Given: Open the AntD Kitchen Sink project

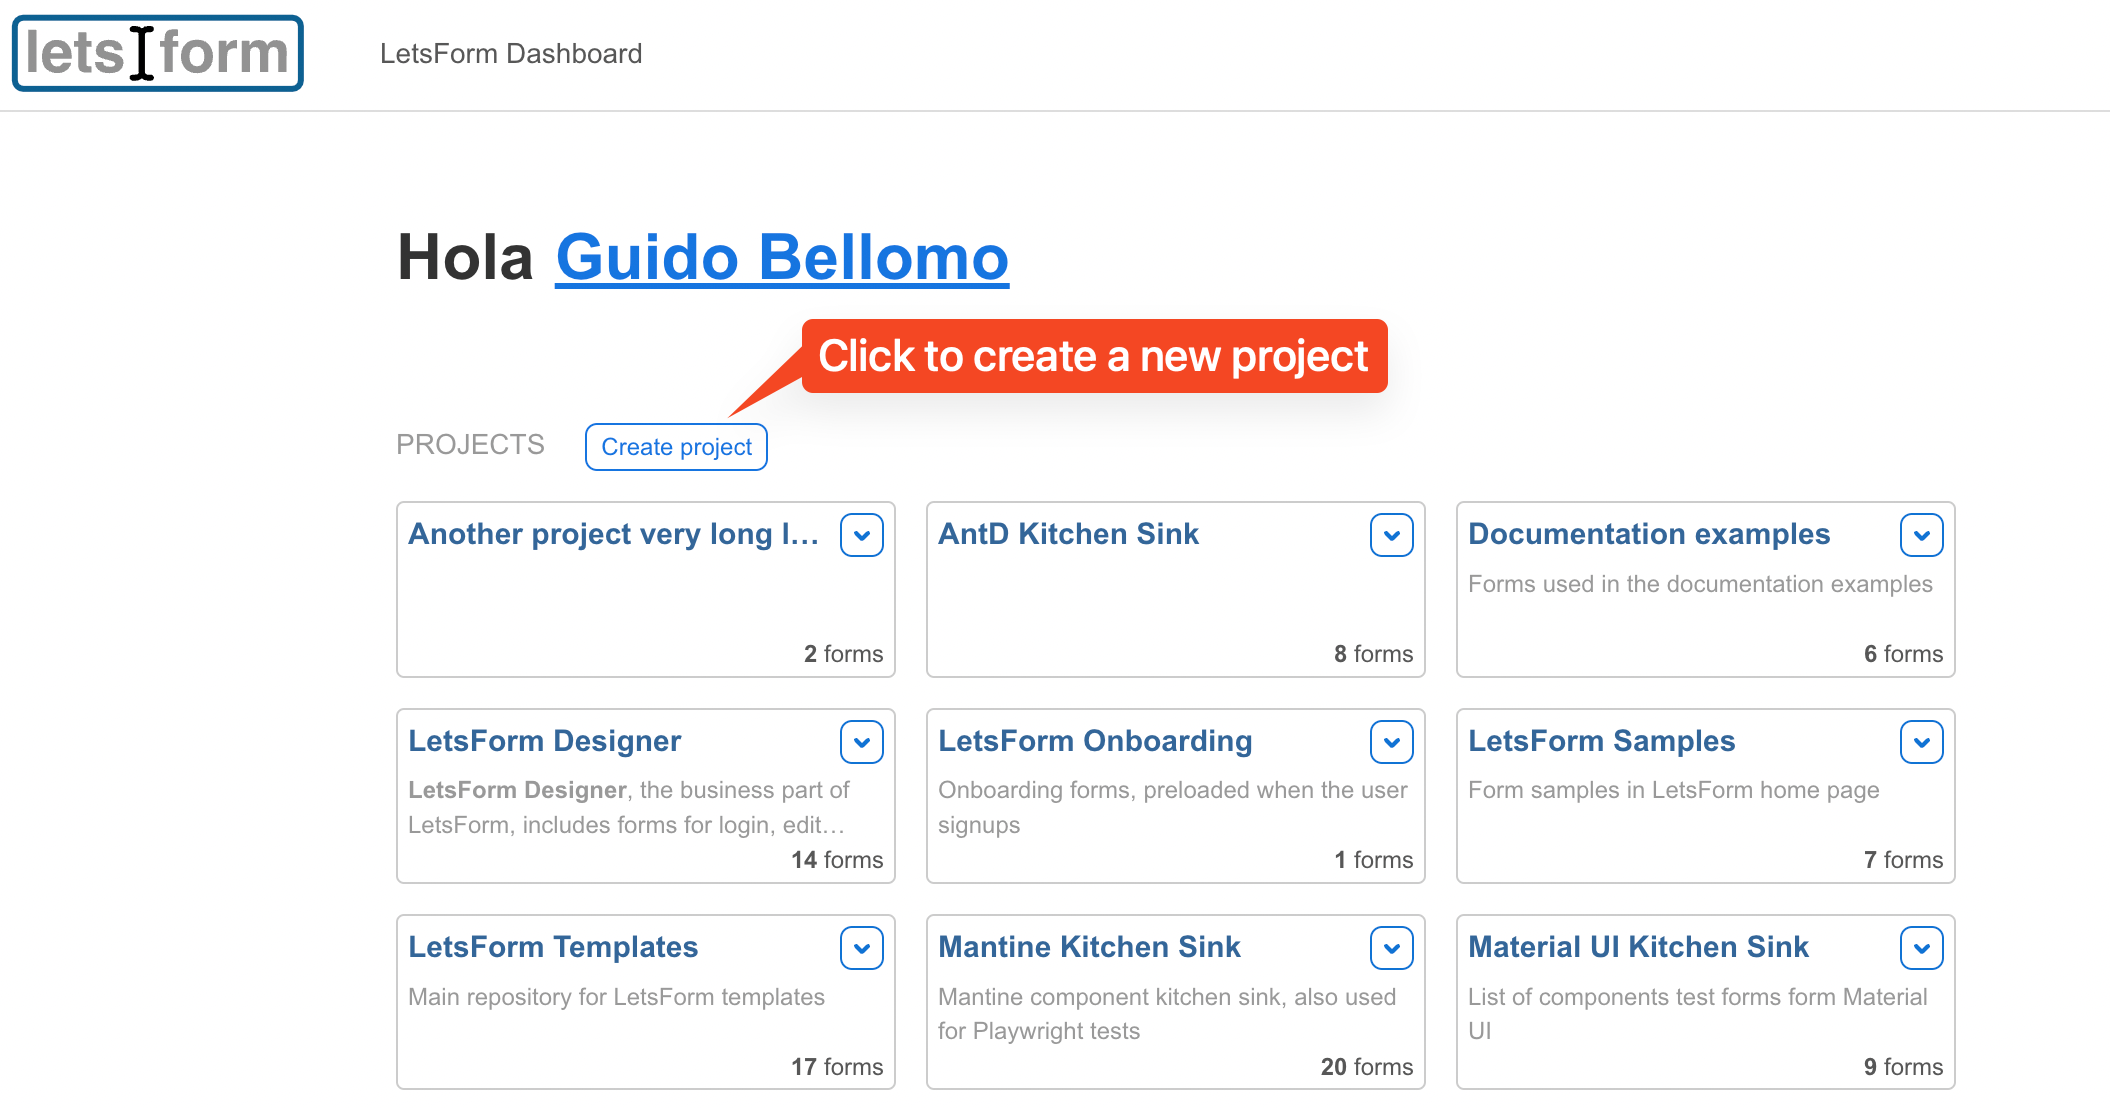Looking at the screenshot, I should [x=1068, y=534].
